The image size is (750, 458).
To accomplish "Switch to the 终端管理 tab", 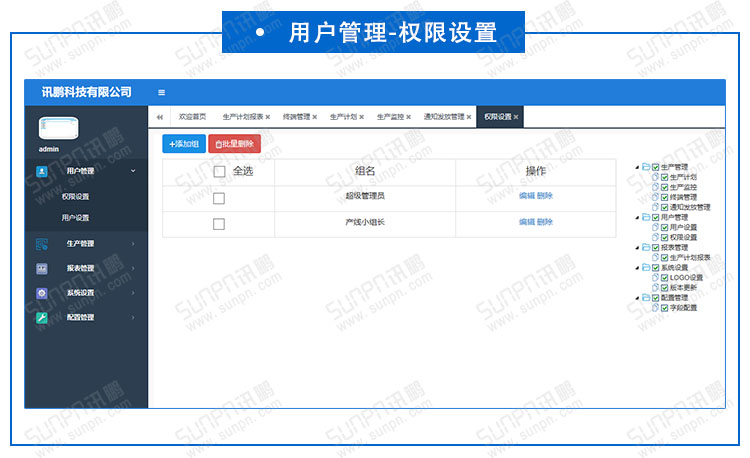I will 297,117.
